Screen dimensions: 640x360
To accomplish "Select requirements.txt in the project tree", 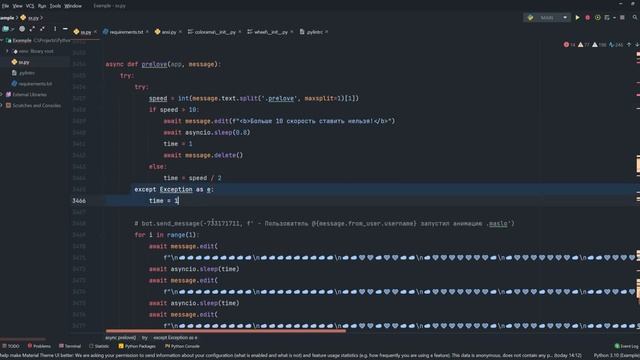I will [x=32, y=84].
